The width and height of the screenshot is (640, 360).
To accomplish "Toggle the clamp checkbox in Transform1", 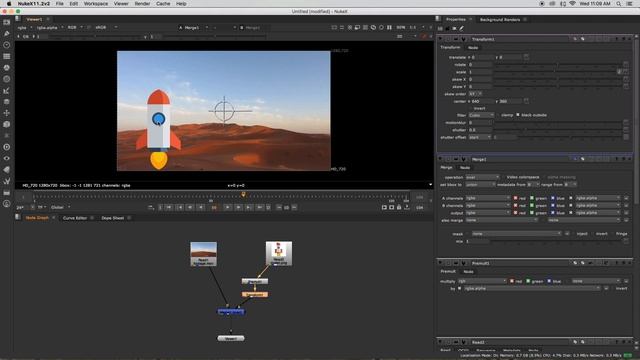I will (498, 115).
